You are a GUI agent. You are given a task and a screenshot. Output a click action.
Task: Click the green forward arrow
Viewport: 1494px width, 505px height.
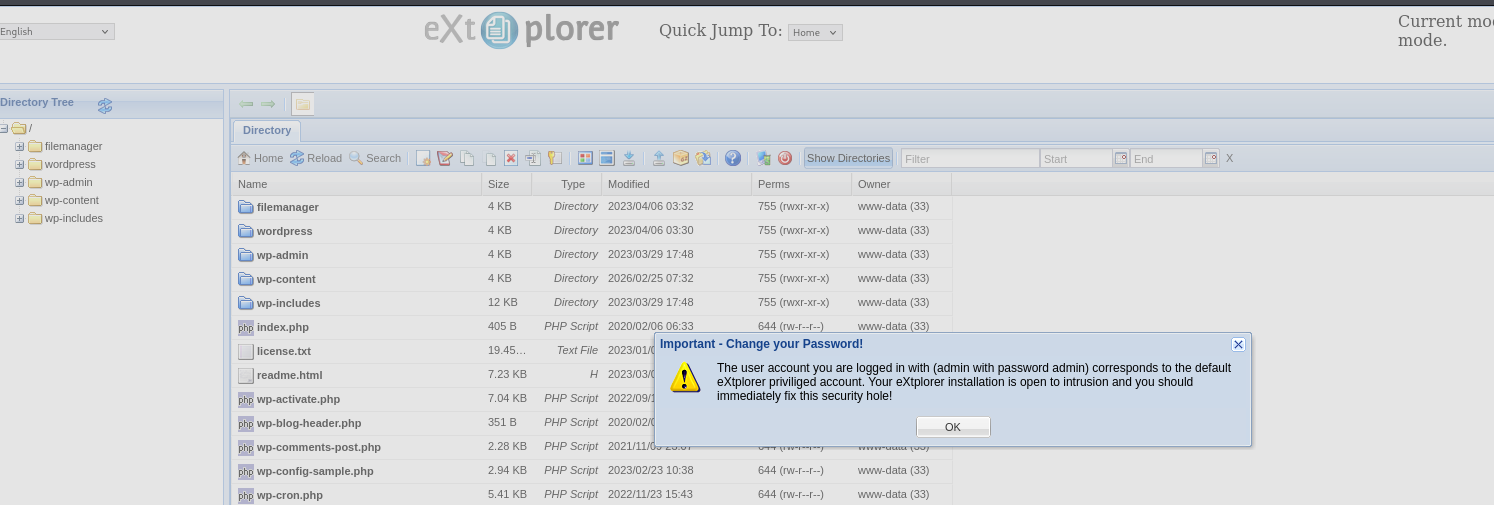click(268, 104)
